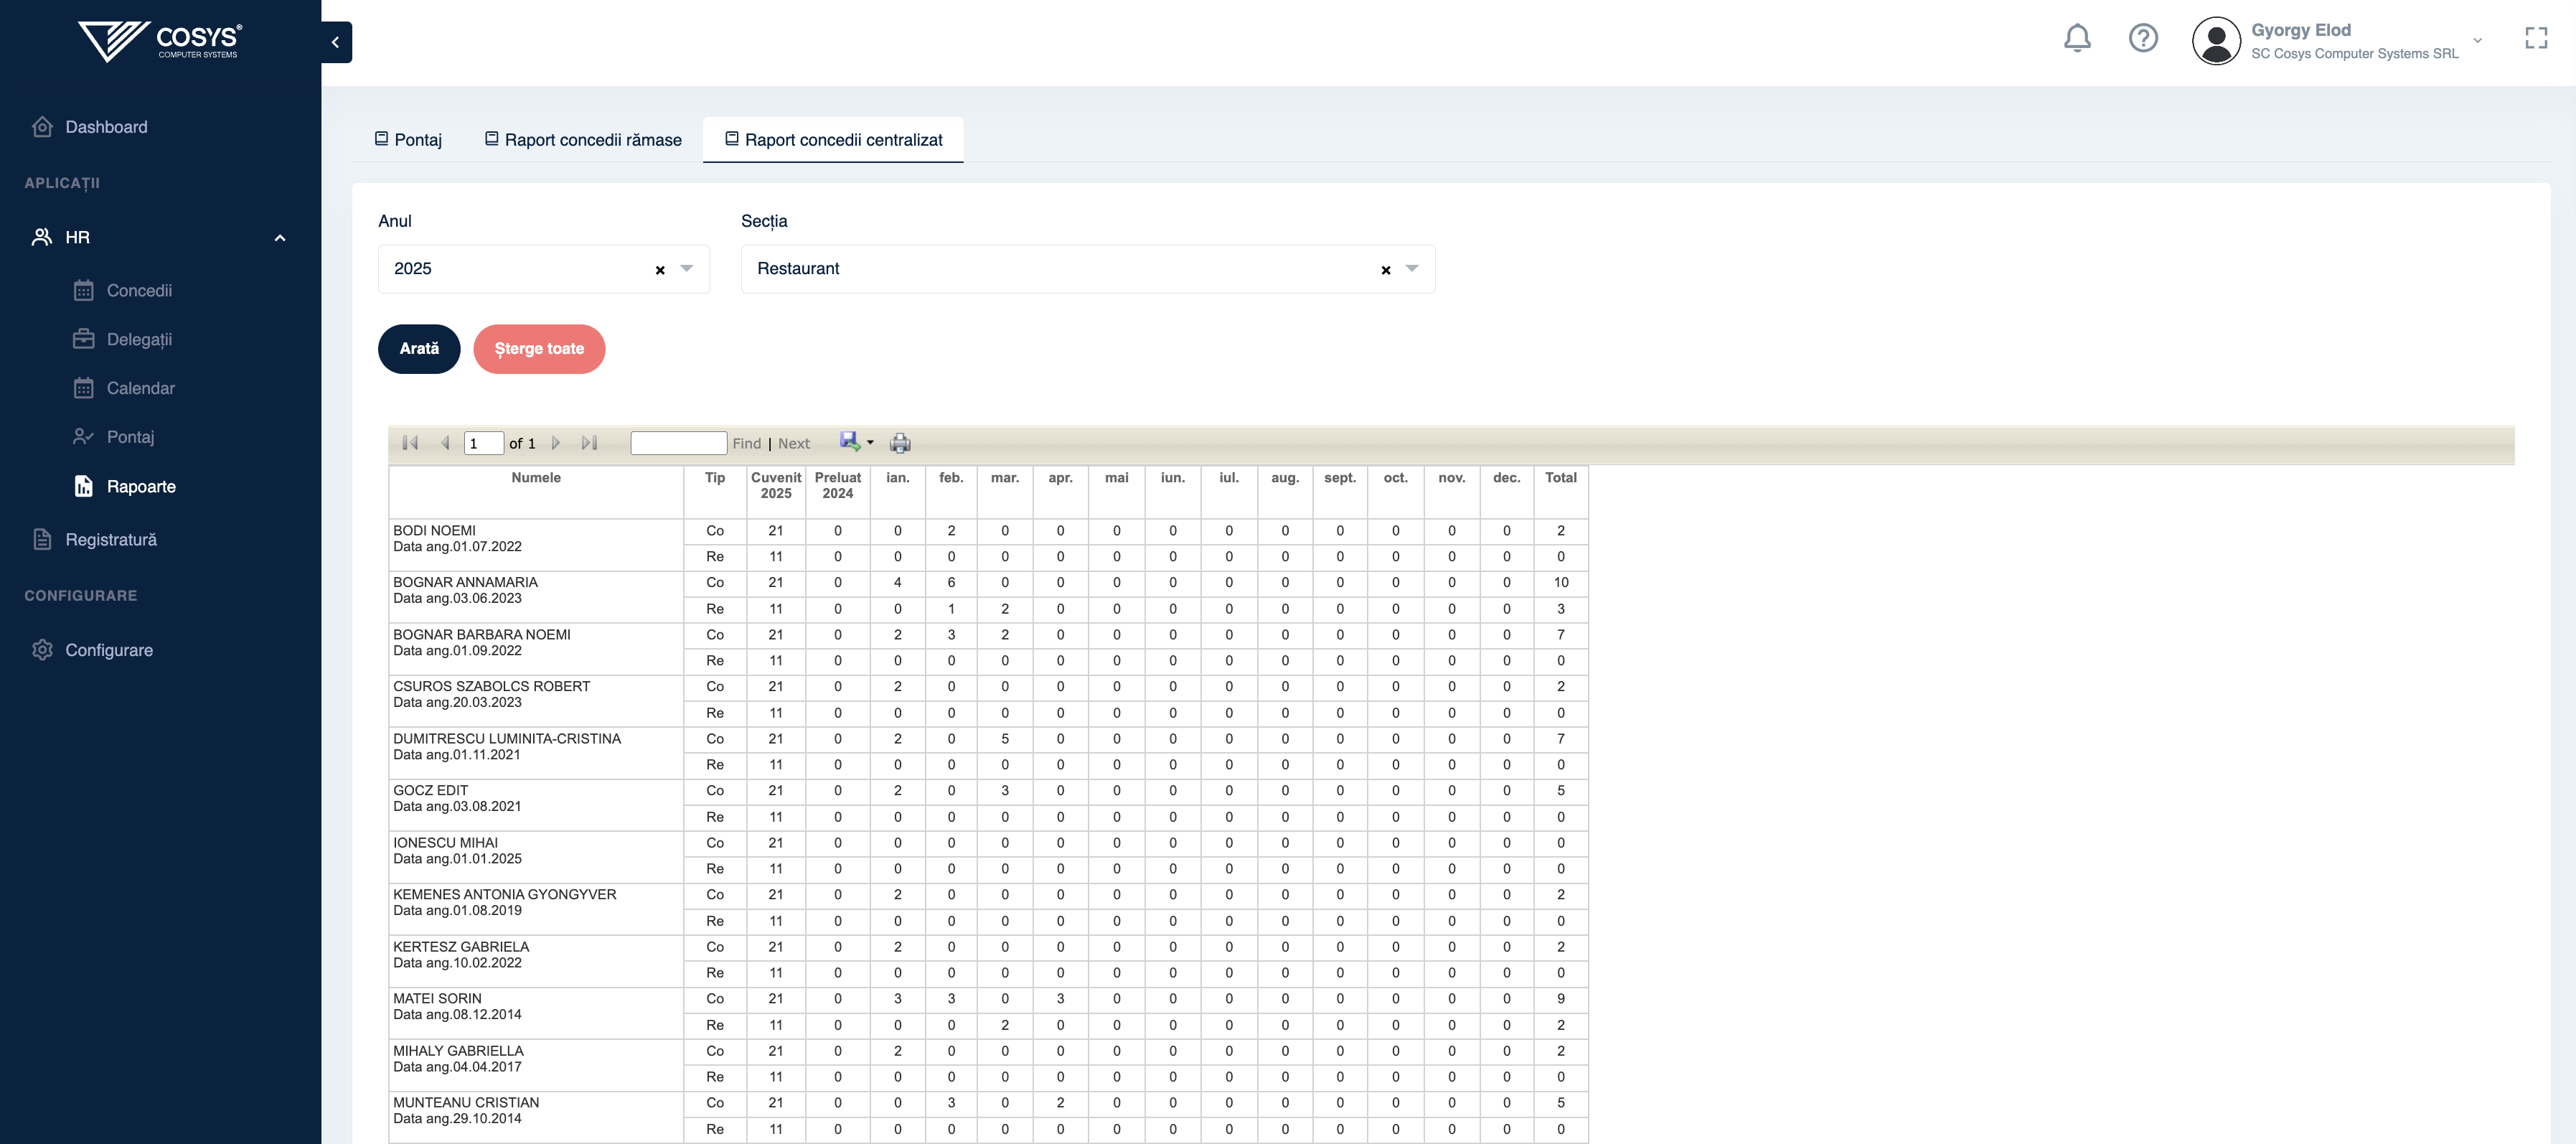Open the help question mark icon
This screenshot has width=2576, height=1144.
click(2142, 39)
